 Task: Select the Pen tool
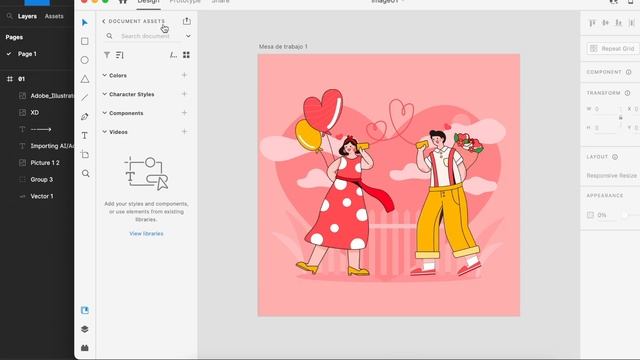84,117
